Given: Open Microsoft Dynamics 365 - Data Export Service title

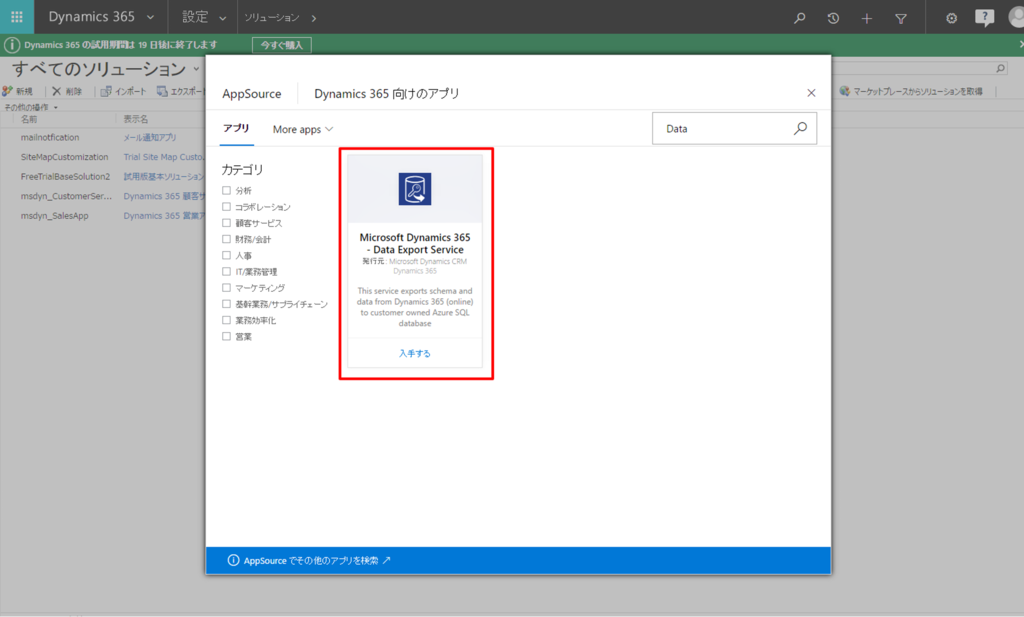Looking at the screenshot, I should 415,244.
